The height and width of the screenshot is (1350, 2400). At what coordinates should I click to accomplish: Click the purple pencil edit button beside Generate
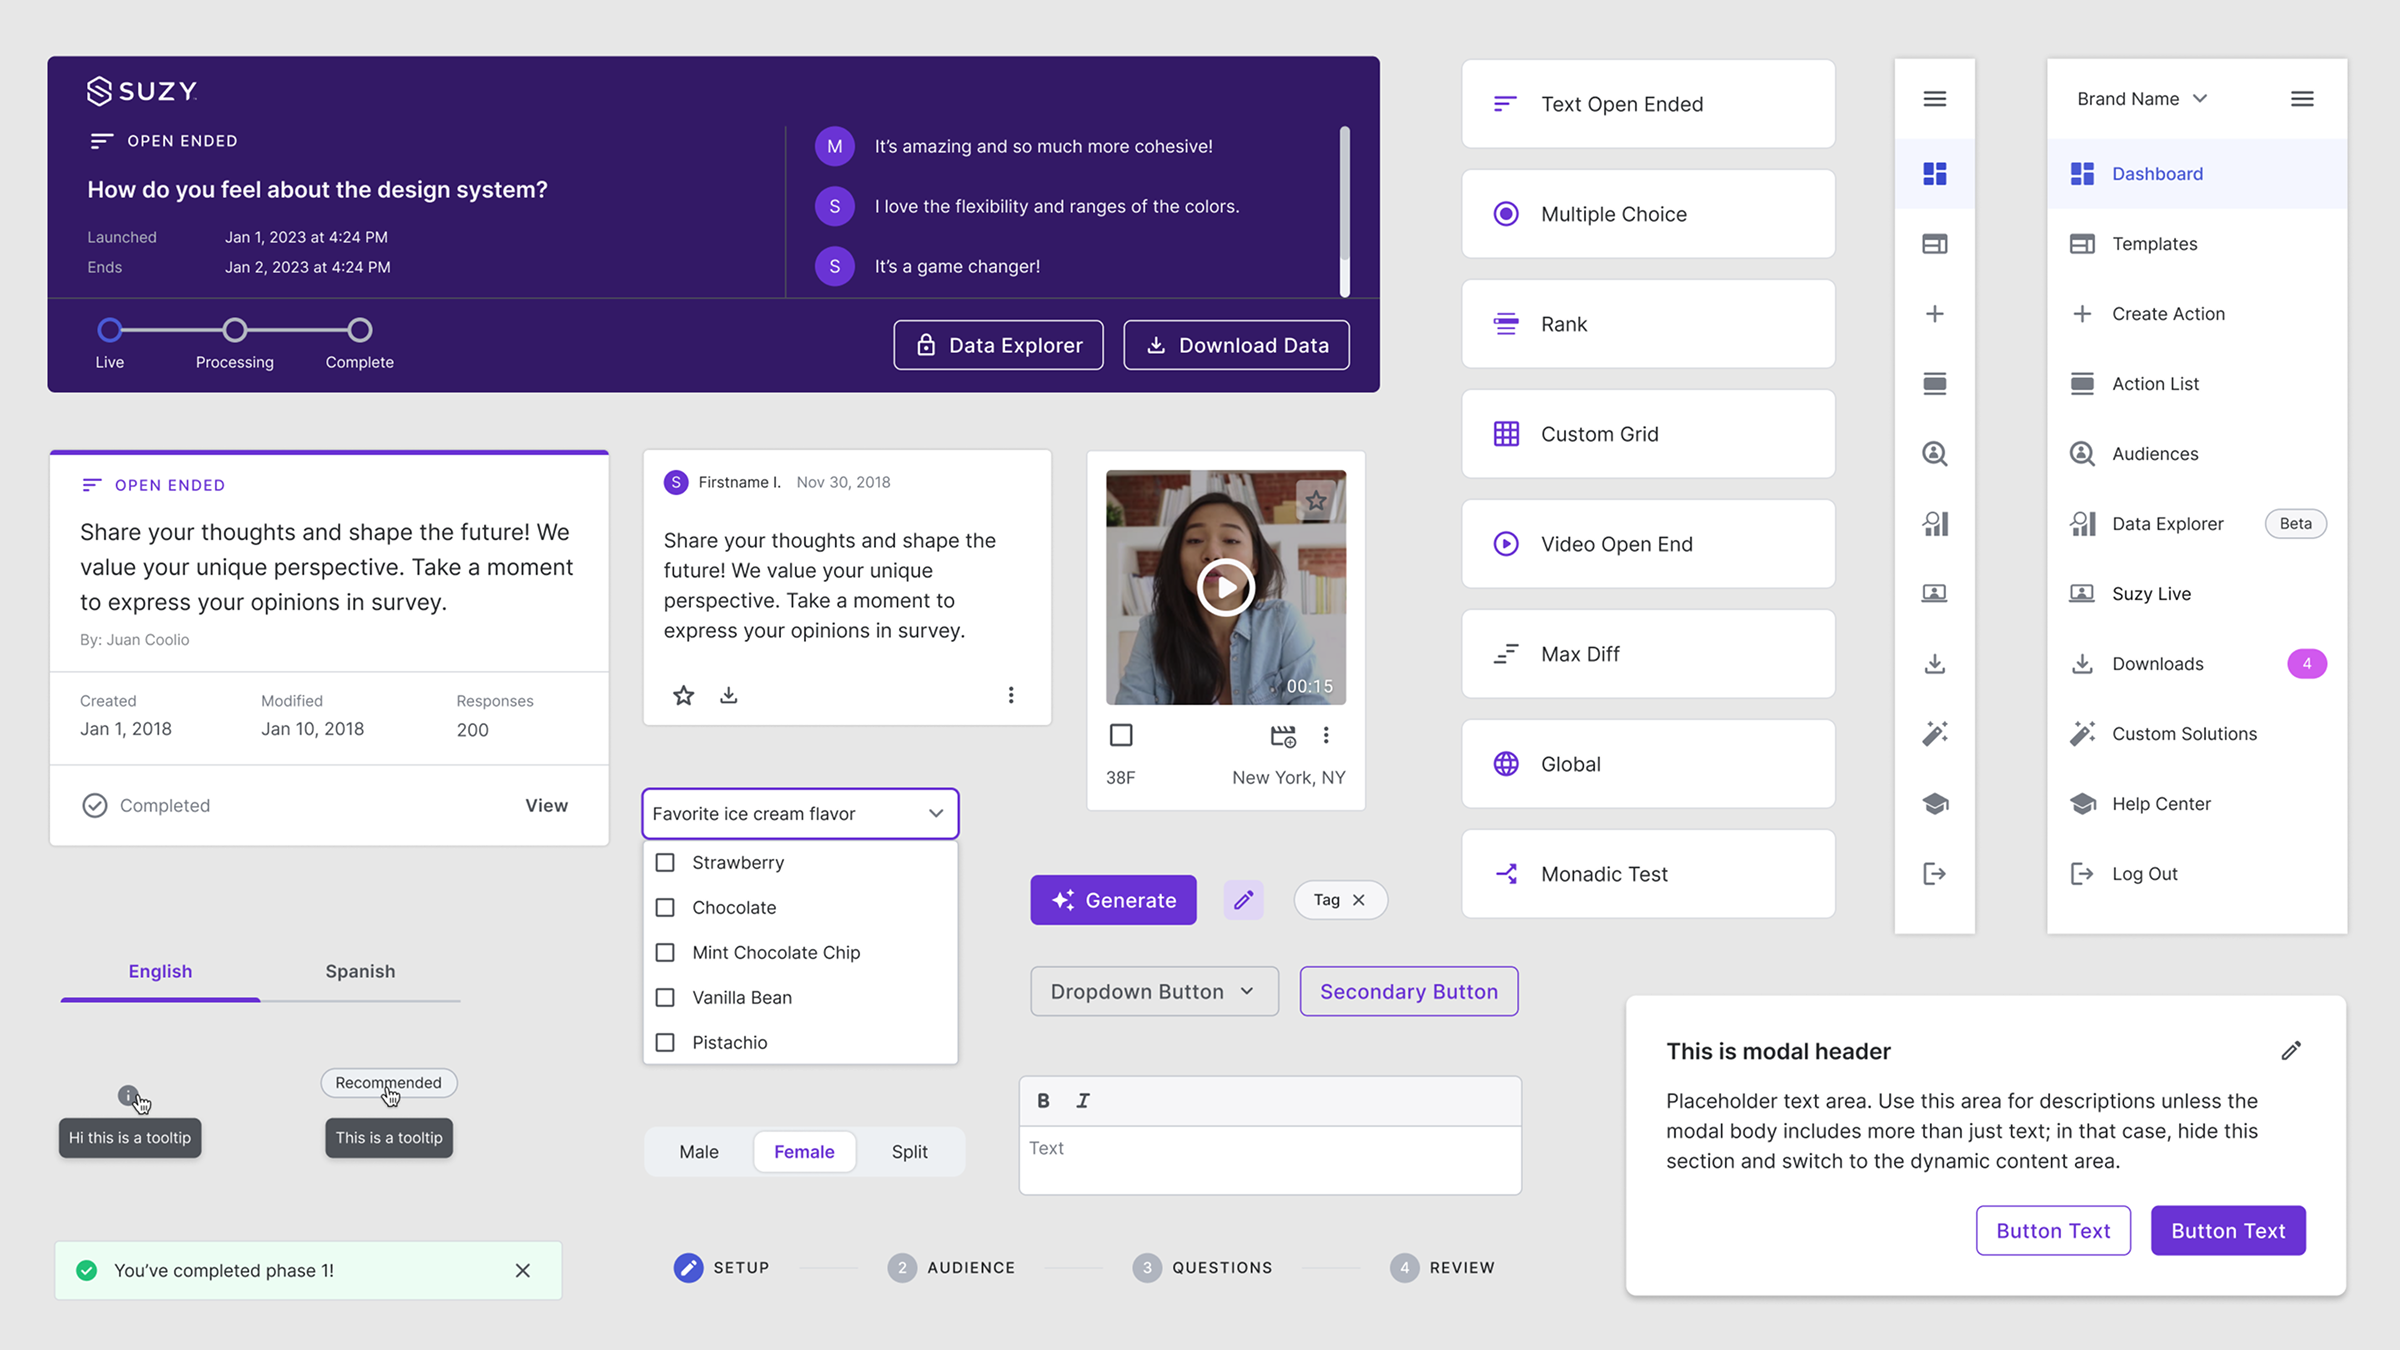coord(1243,900)
